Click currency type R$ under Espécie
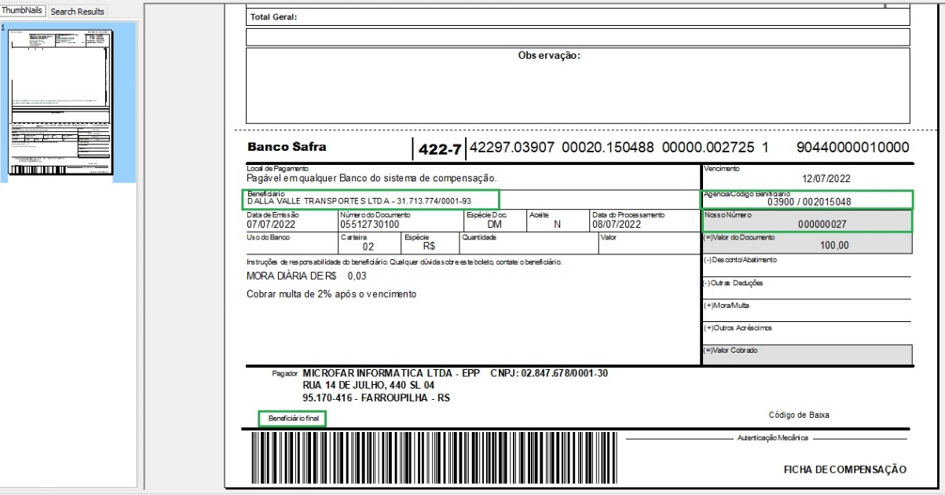Screen dimensions: 945x495 (429, 247)
